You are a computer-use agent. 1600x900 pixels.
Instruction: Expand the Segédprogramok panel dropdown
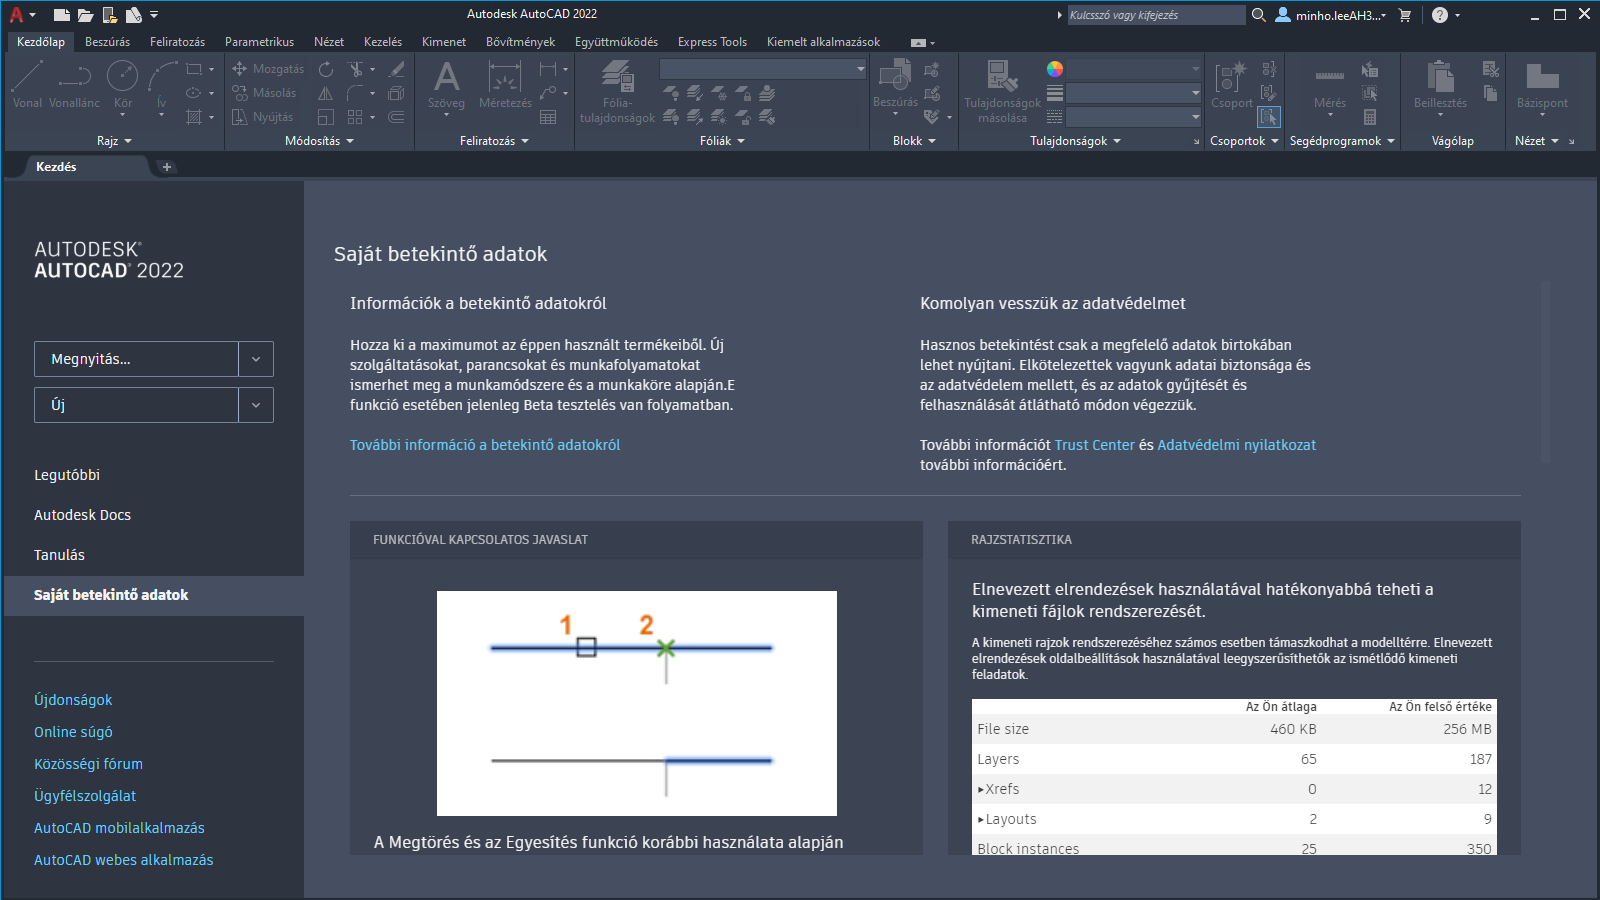coord(1342,141)
